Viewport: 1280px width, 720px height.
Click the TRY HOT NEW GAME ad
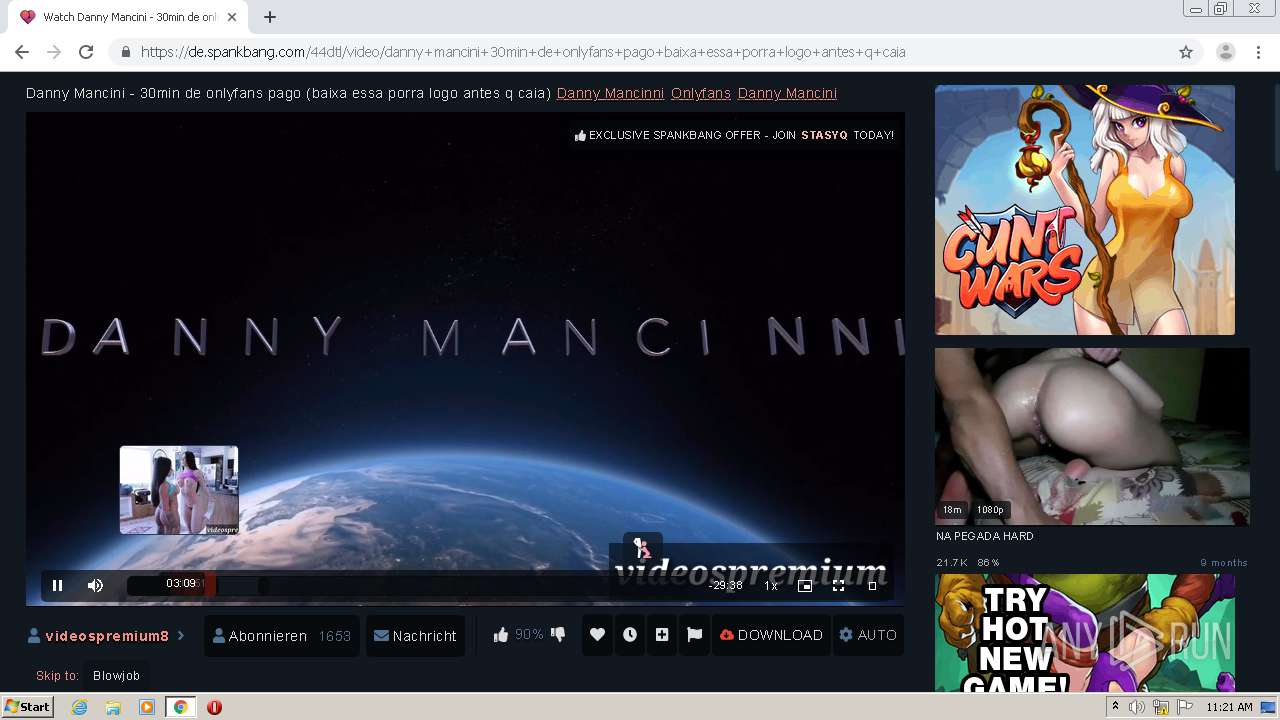1085,633
